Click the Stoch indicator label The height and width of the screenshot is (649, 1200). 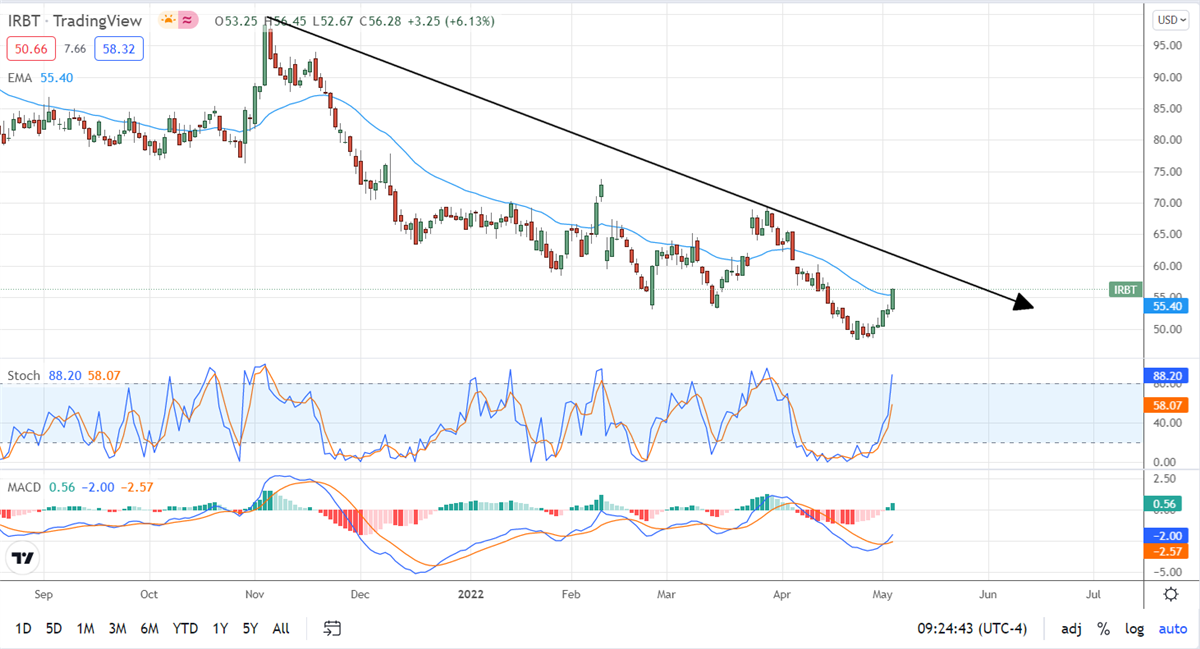click(24, 376)
